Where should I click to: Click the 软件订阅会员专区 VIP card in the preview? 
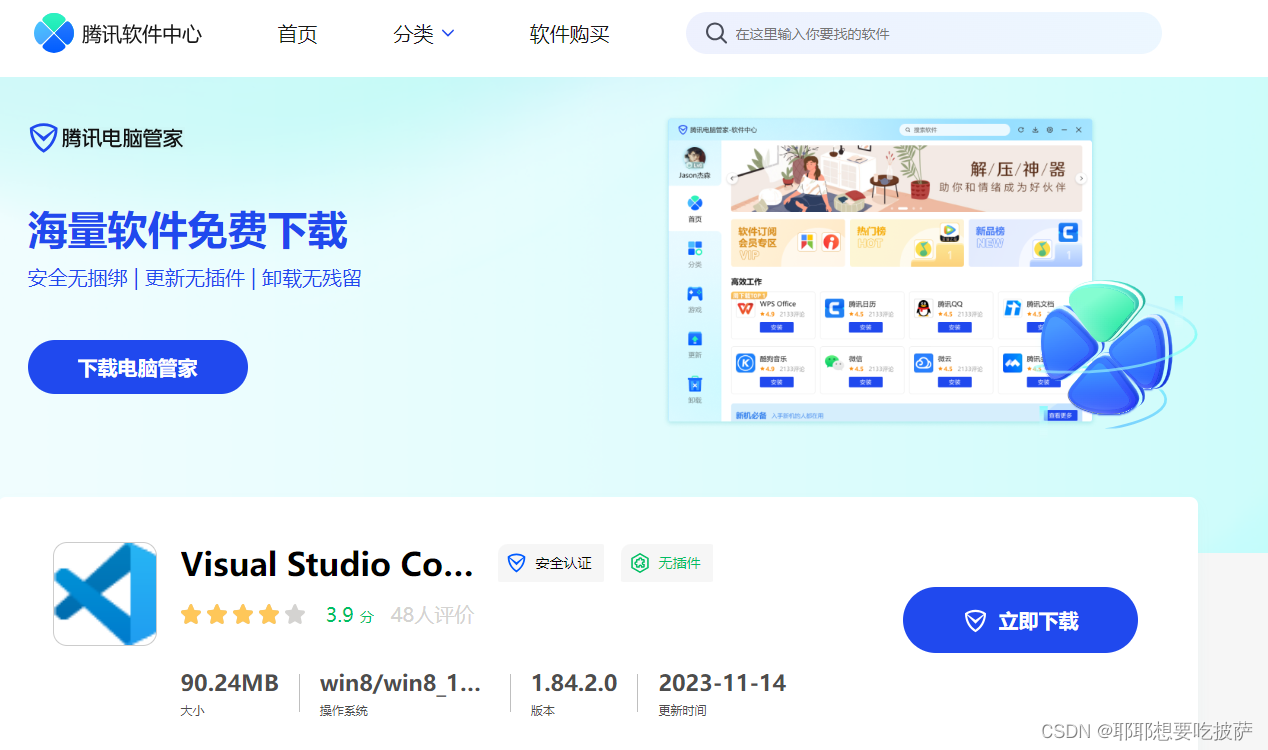click(788, 243)
